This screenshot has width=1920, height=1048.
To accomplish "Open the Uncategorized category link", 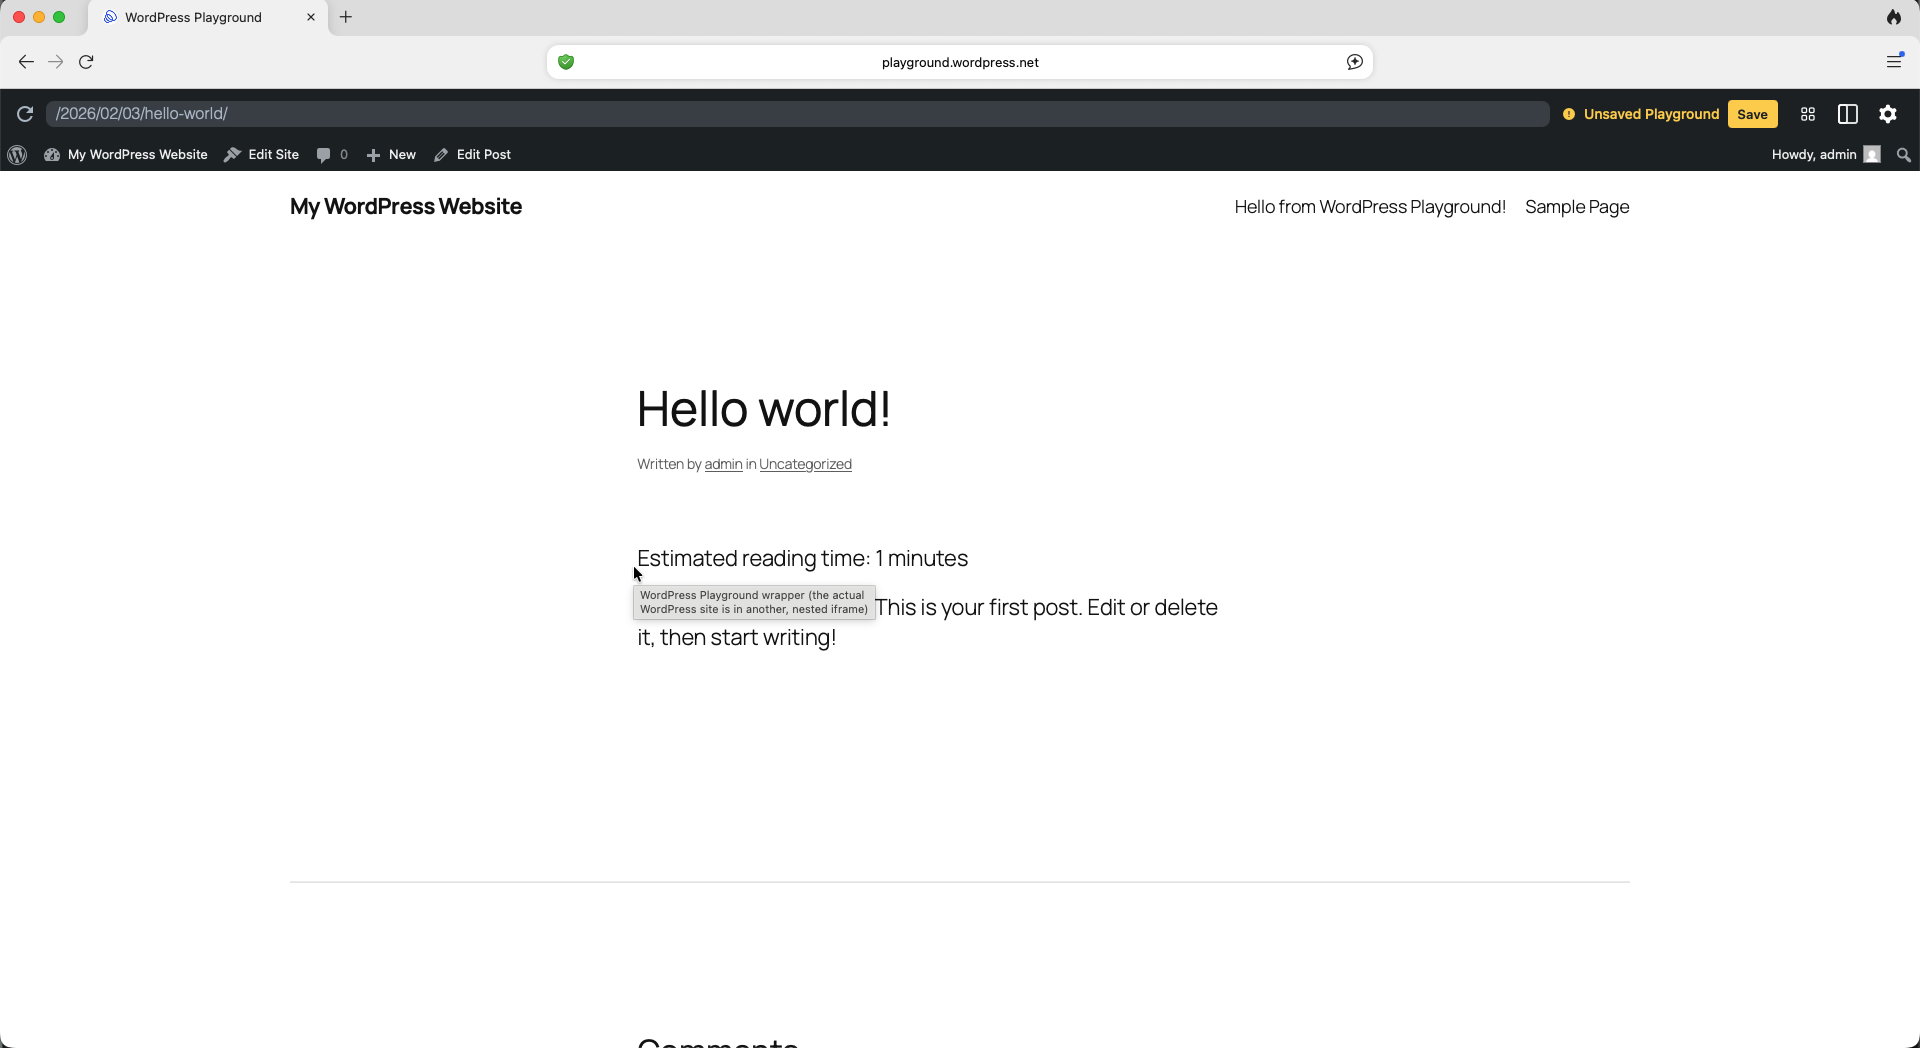I will (x=805, y=464).
